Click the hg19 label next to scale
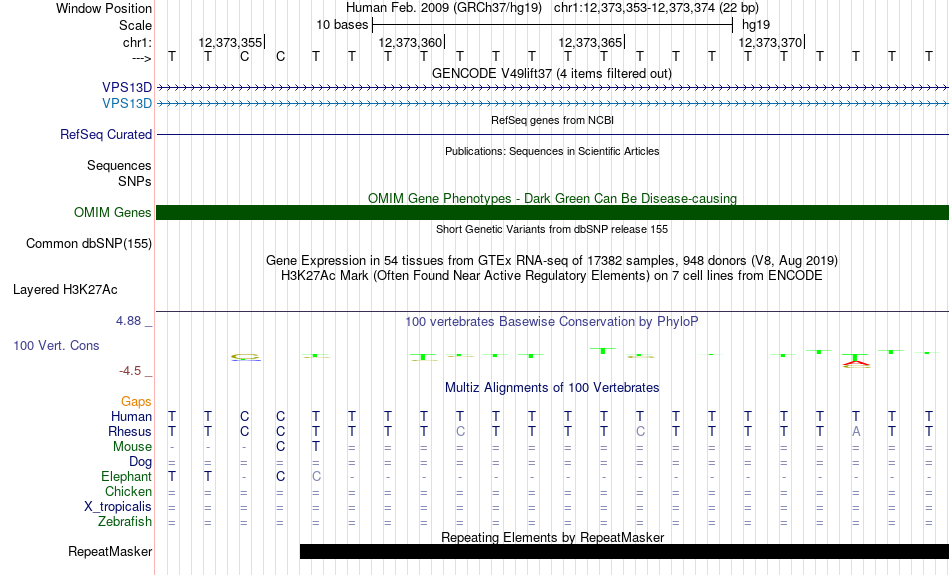 [756, 25]
